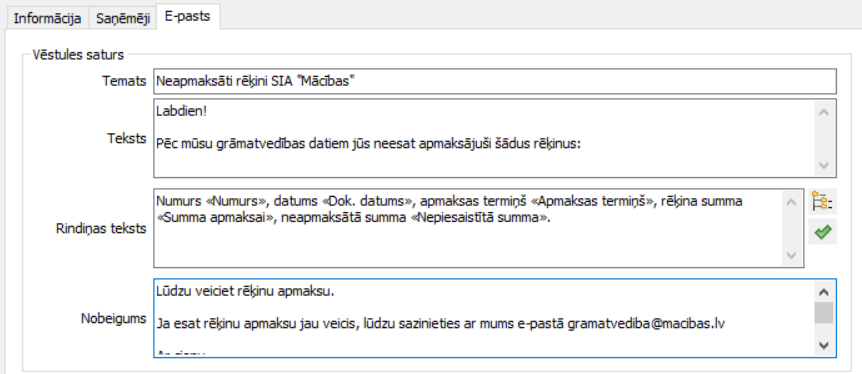Click the Rindiņas teksts scrollbar down arrow
The width and height of the screenshot is (862, 374).
(791, 255)
